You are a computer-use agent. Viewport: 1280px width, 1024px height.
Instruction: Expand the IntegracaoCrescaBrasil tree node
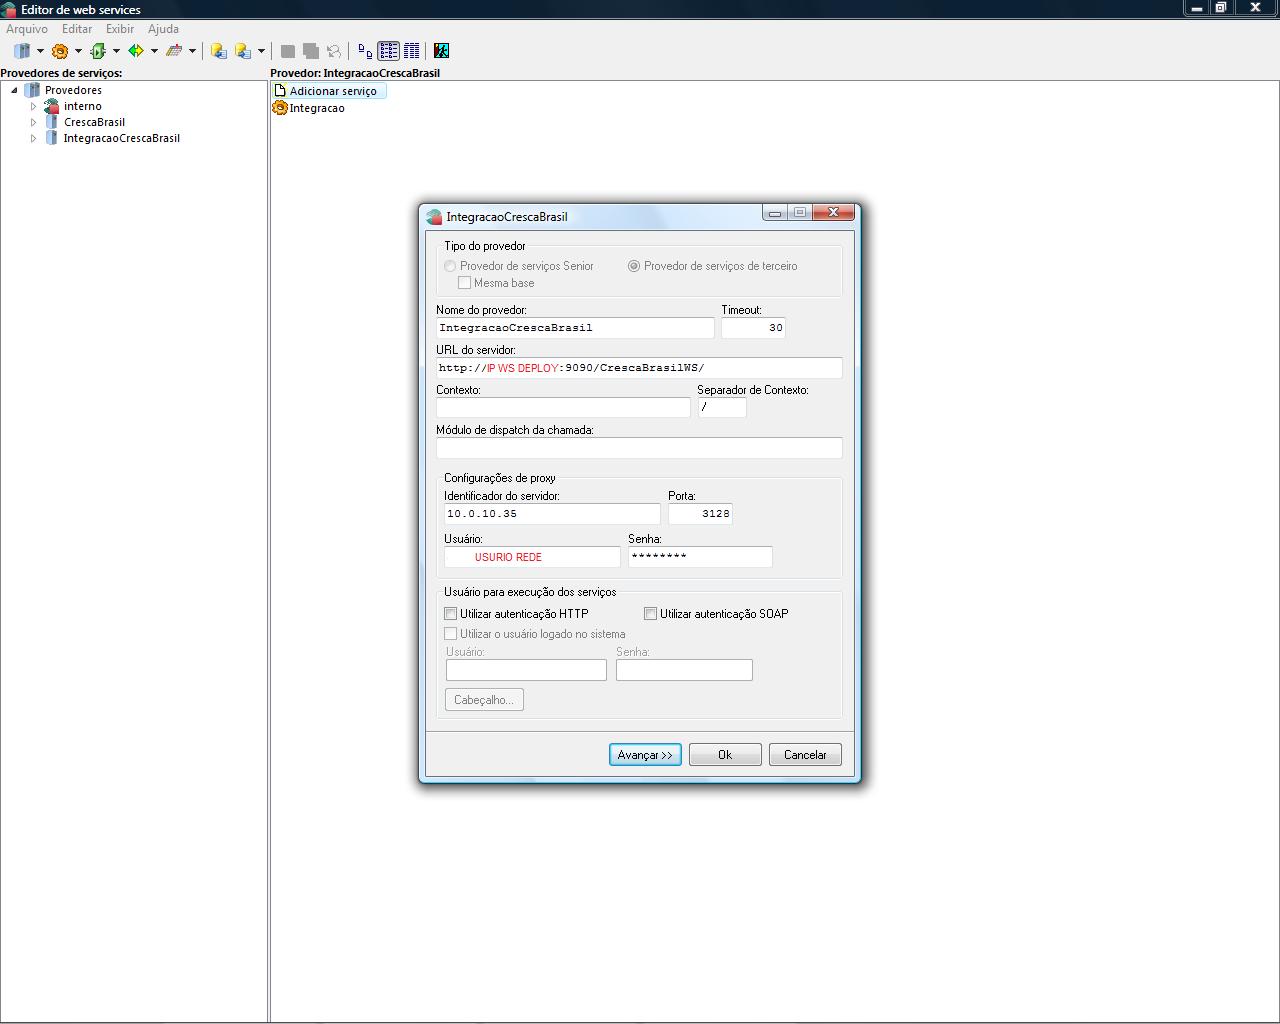[x=33, y=138]
